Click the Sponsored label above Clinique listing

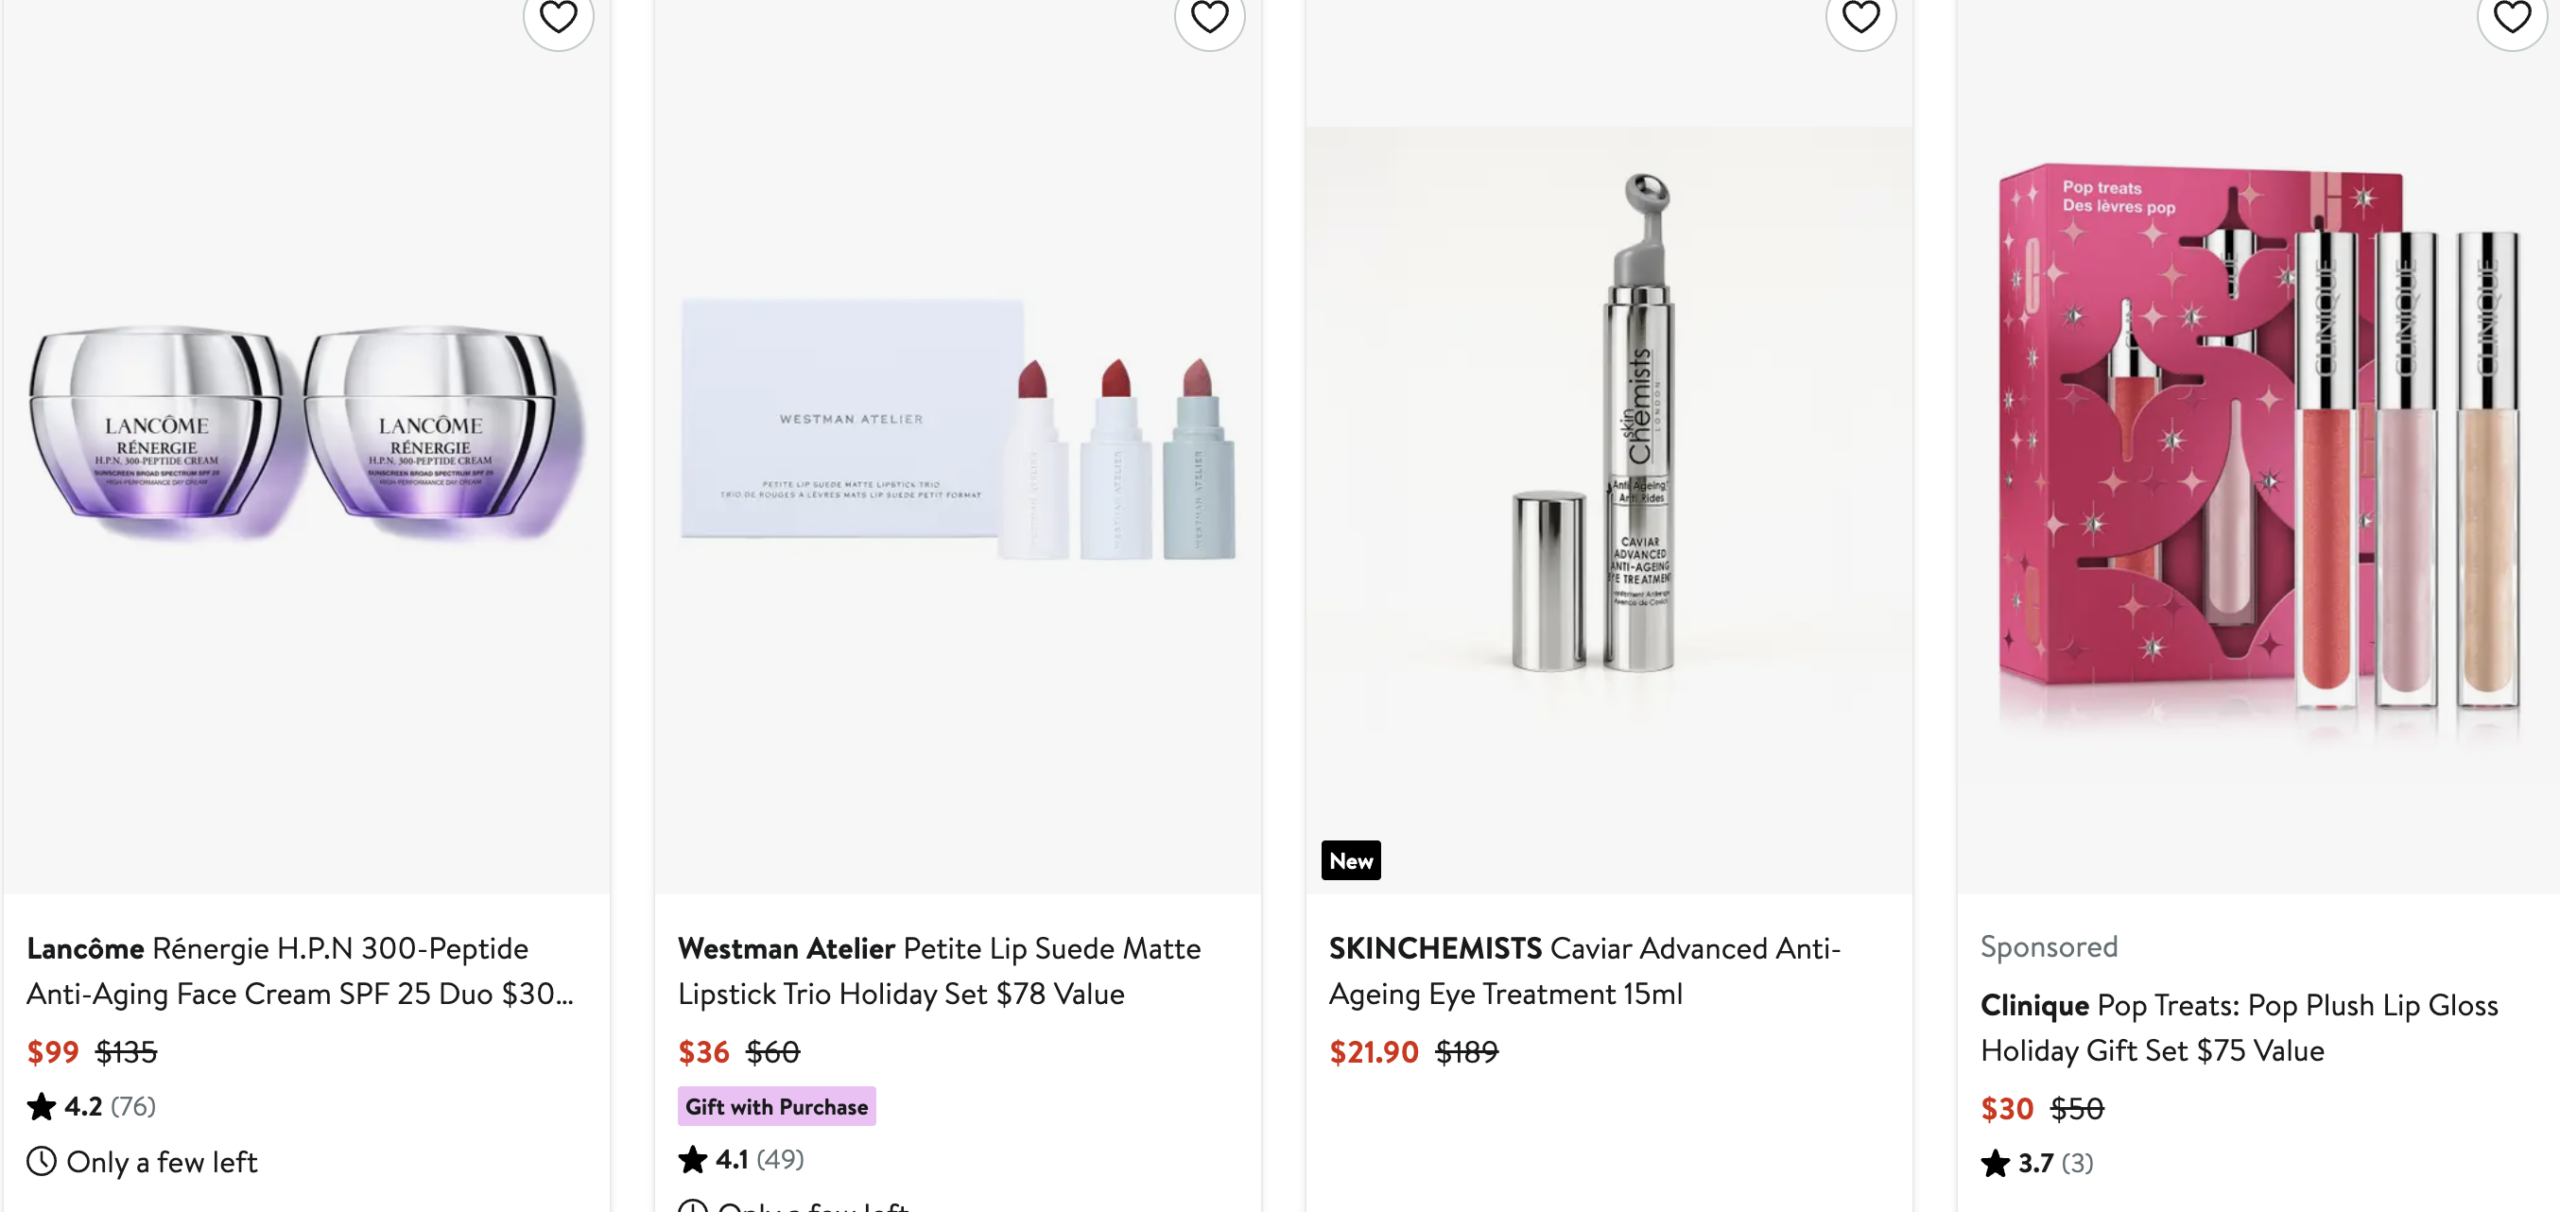(x=2049, y=947)
